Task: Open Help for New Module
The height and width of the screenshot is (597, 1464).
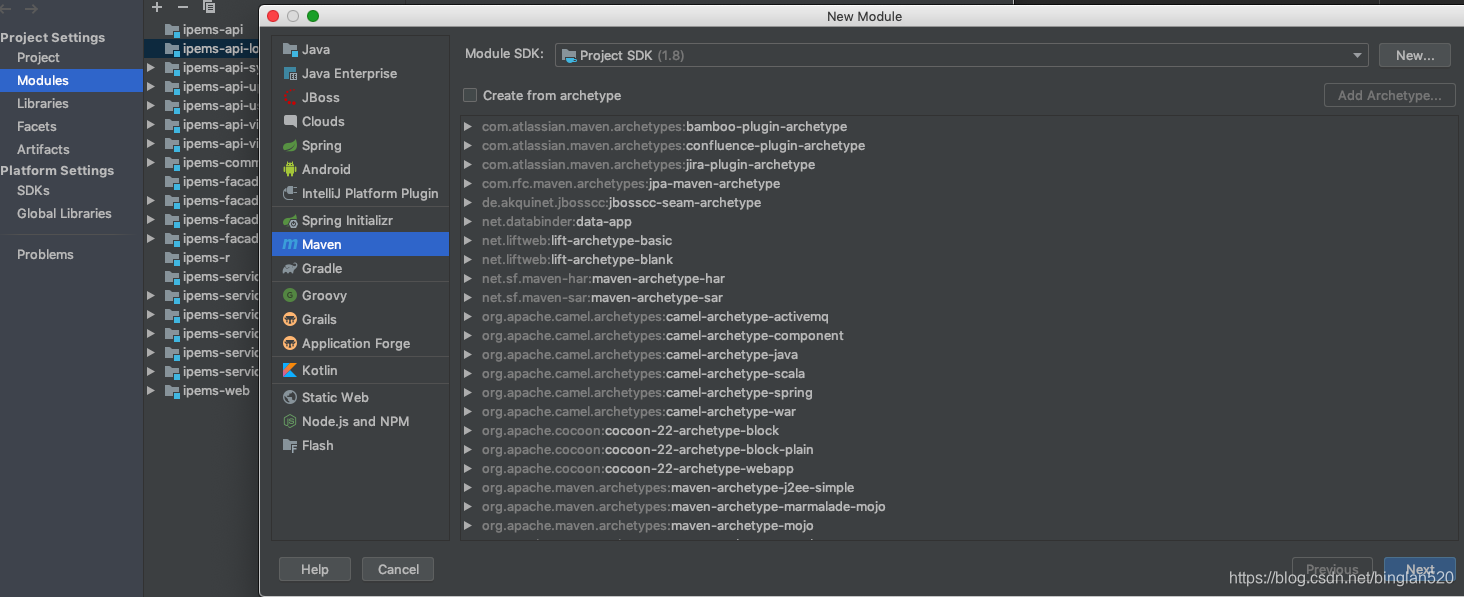Action: 315,569
